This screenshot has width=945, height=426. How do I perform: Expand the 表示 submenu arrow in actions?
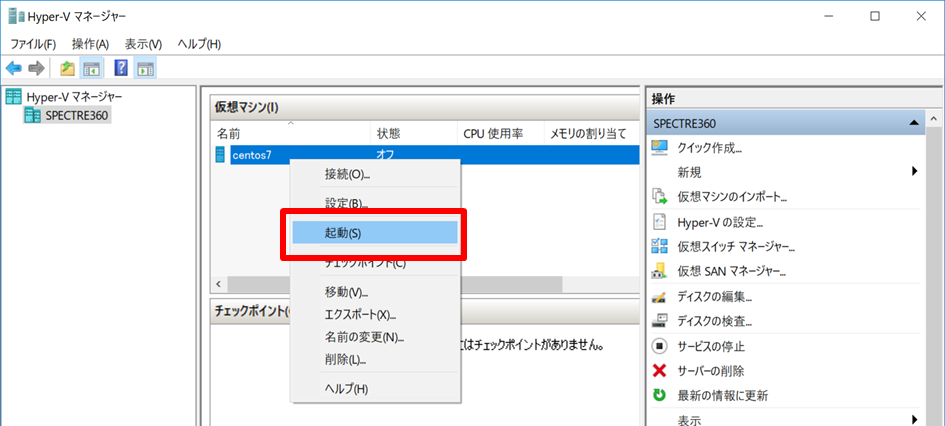(914, 419)
